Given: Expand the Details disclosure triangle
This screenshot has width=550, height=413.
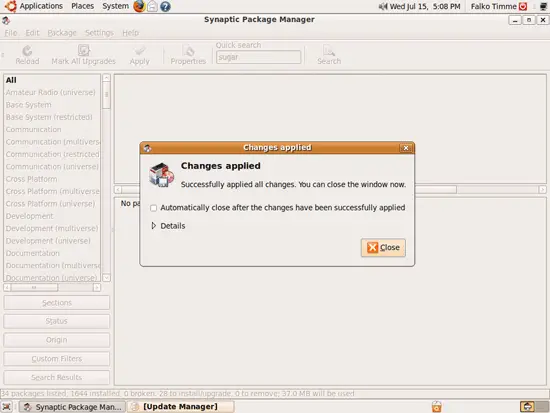Looking at the screenshot, I should point(153,226).
